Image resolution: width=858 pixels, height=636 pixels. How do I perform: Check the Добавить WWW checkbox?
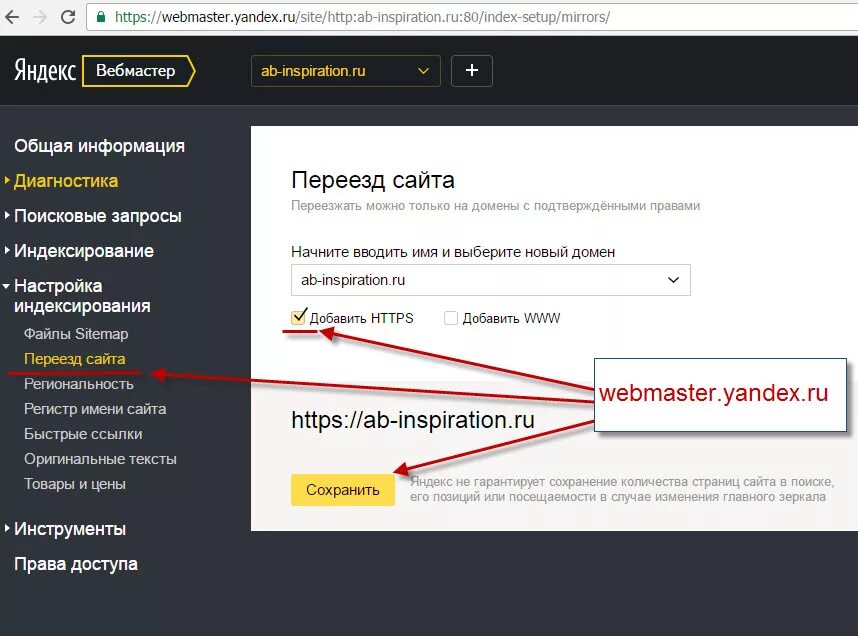451,318
